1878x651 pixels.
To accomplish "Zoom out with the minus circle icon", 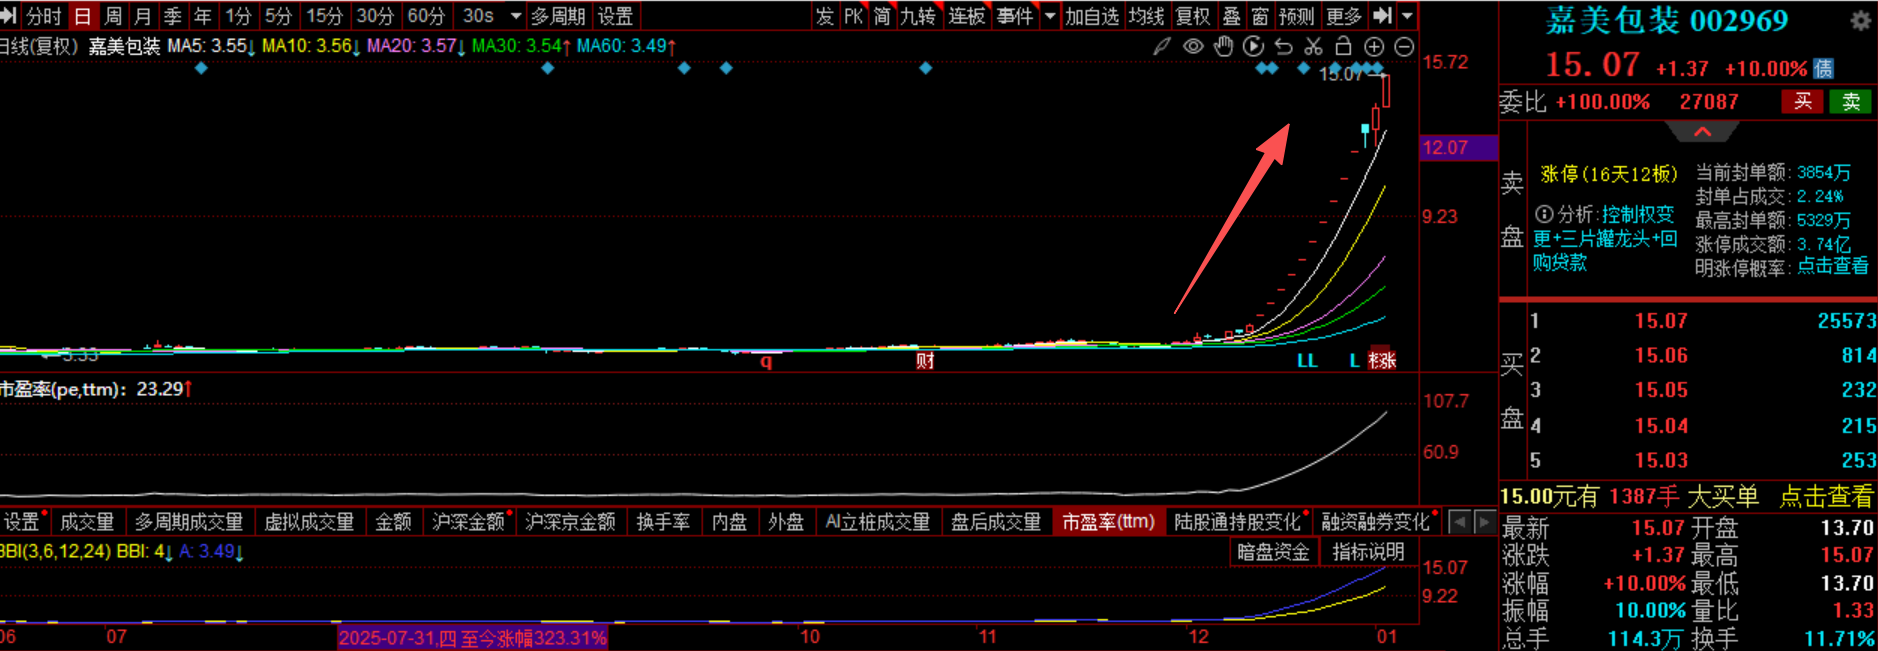I will tap(1404, 46).
